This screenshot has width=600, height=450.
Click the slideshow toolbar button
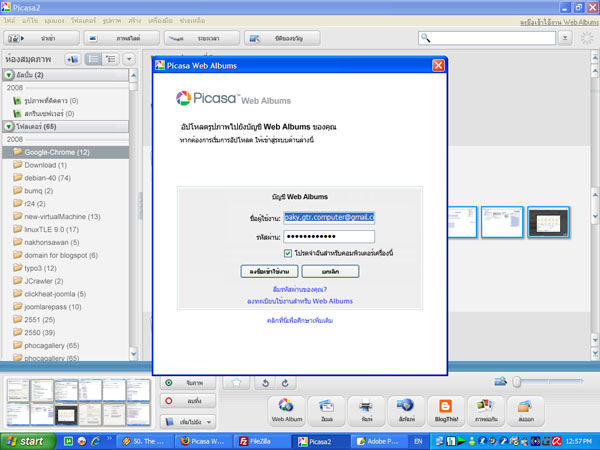click(x=122, y=38)
